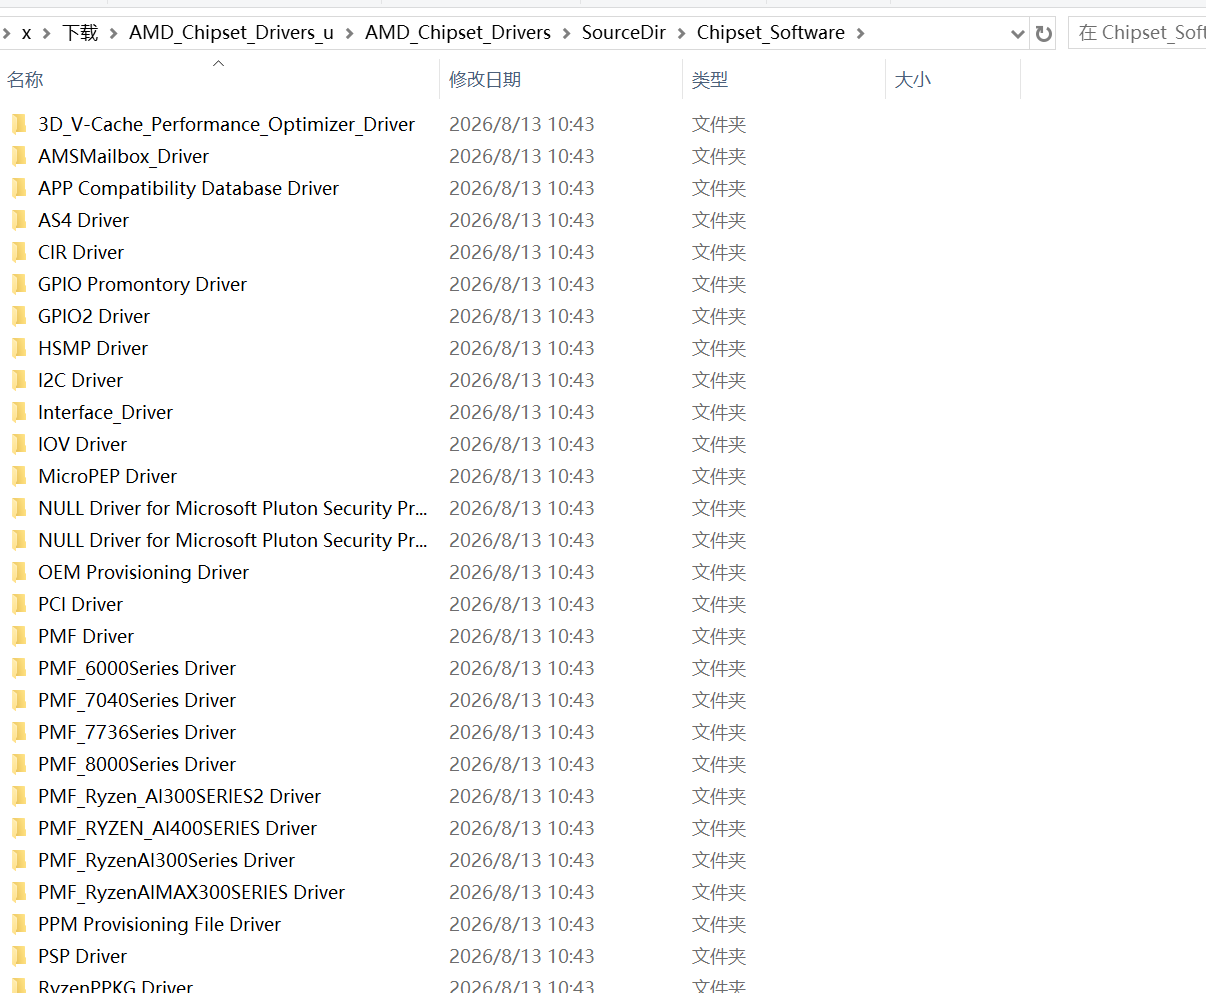This screenshot has width=1206, height=1006.
Task: Click the MicroPEP Driver folder name
Action: pyautogui.click(x=107, y=476)
